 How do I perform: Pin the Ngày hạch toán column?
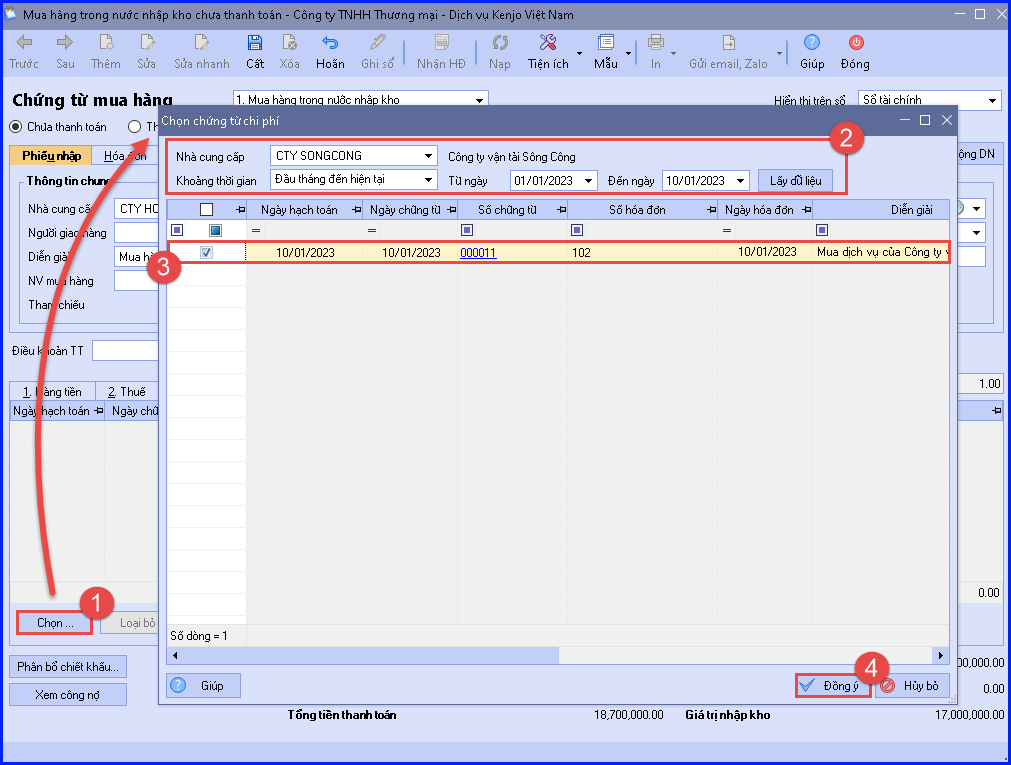tap(356, 210)
